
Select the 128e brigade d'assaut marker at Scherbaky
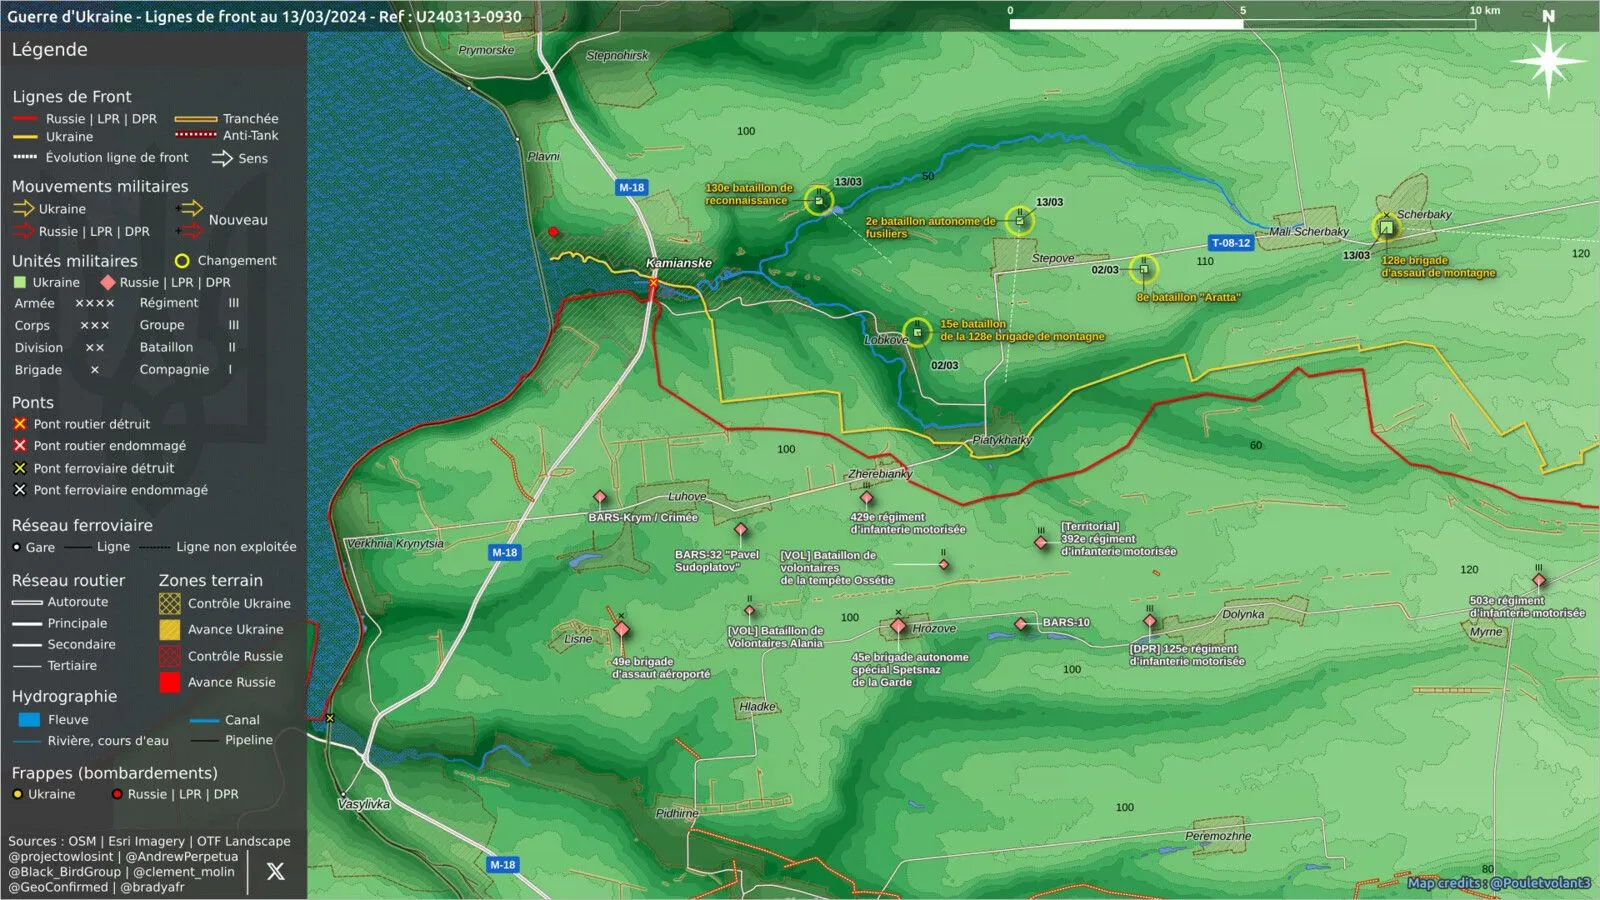pyautogui.click(x=1386, y=228)
